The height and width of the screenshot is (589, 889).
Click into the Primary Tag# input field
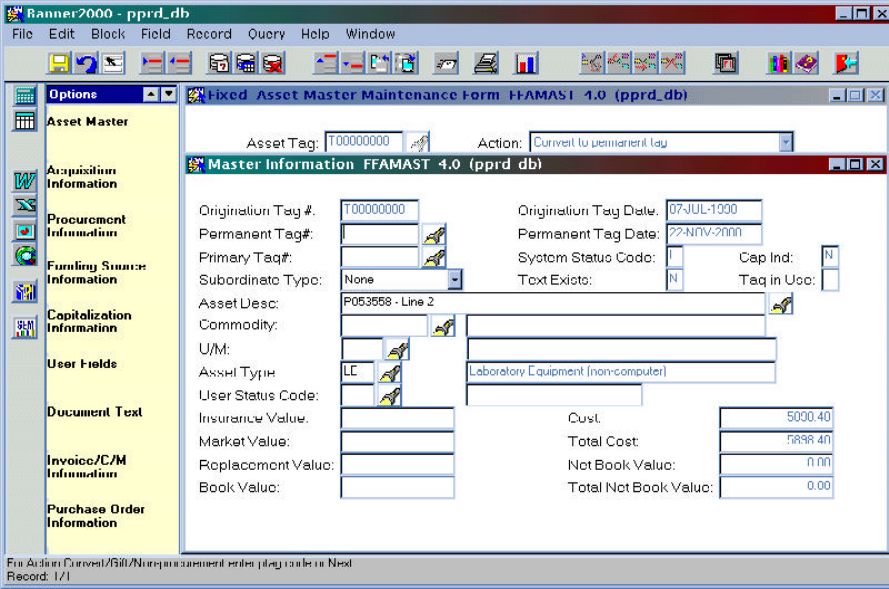(379, 257)
